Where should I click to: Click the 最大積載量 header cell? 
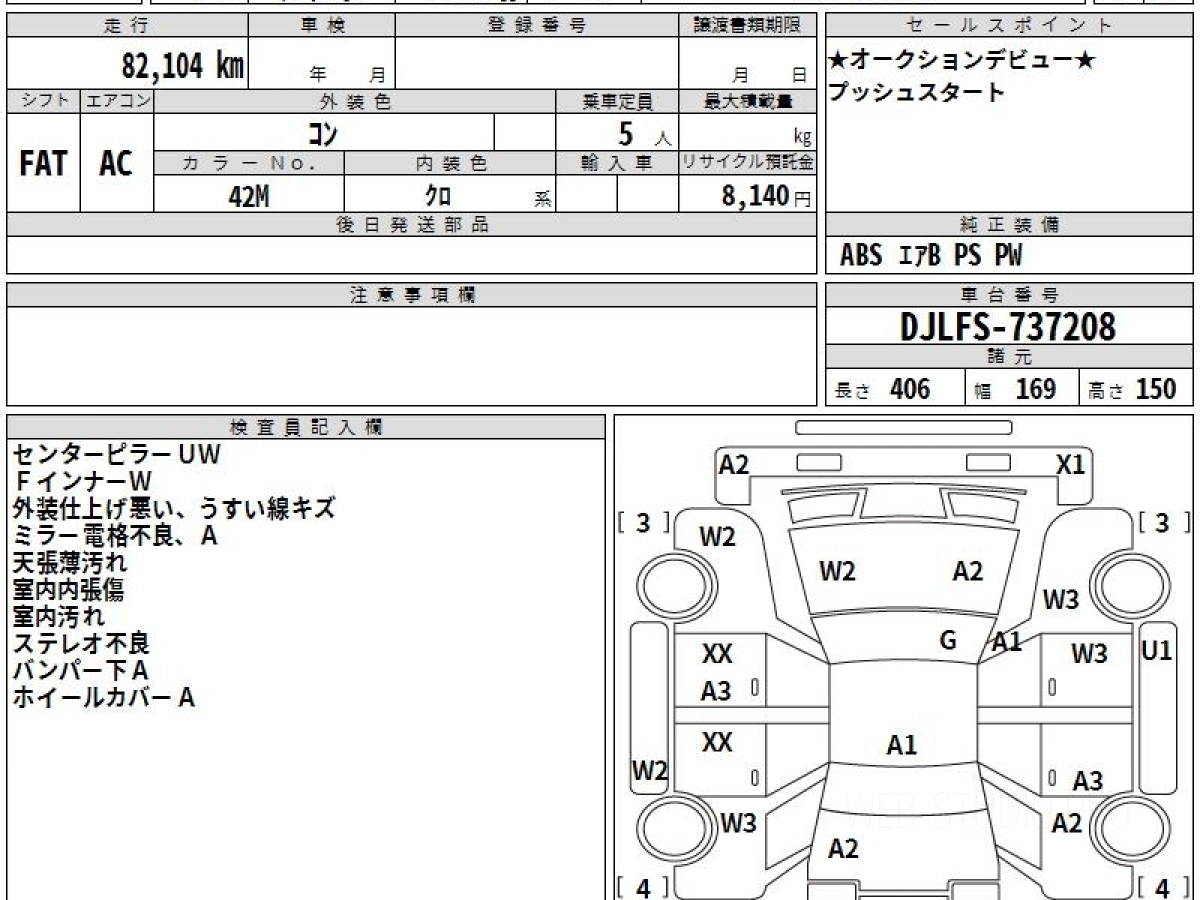tap(747, 101)
